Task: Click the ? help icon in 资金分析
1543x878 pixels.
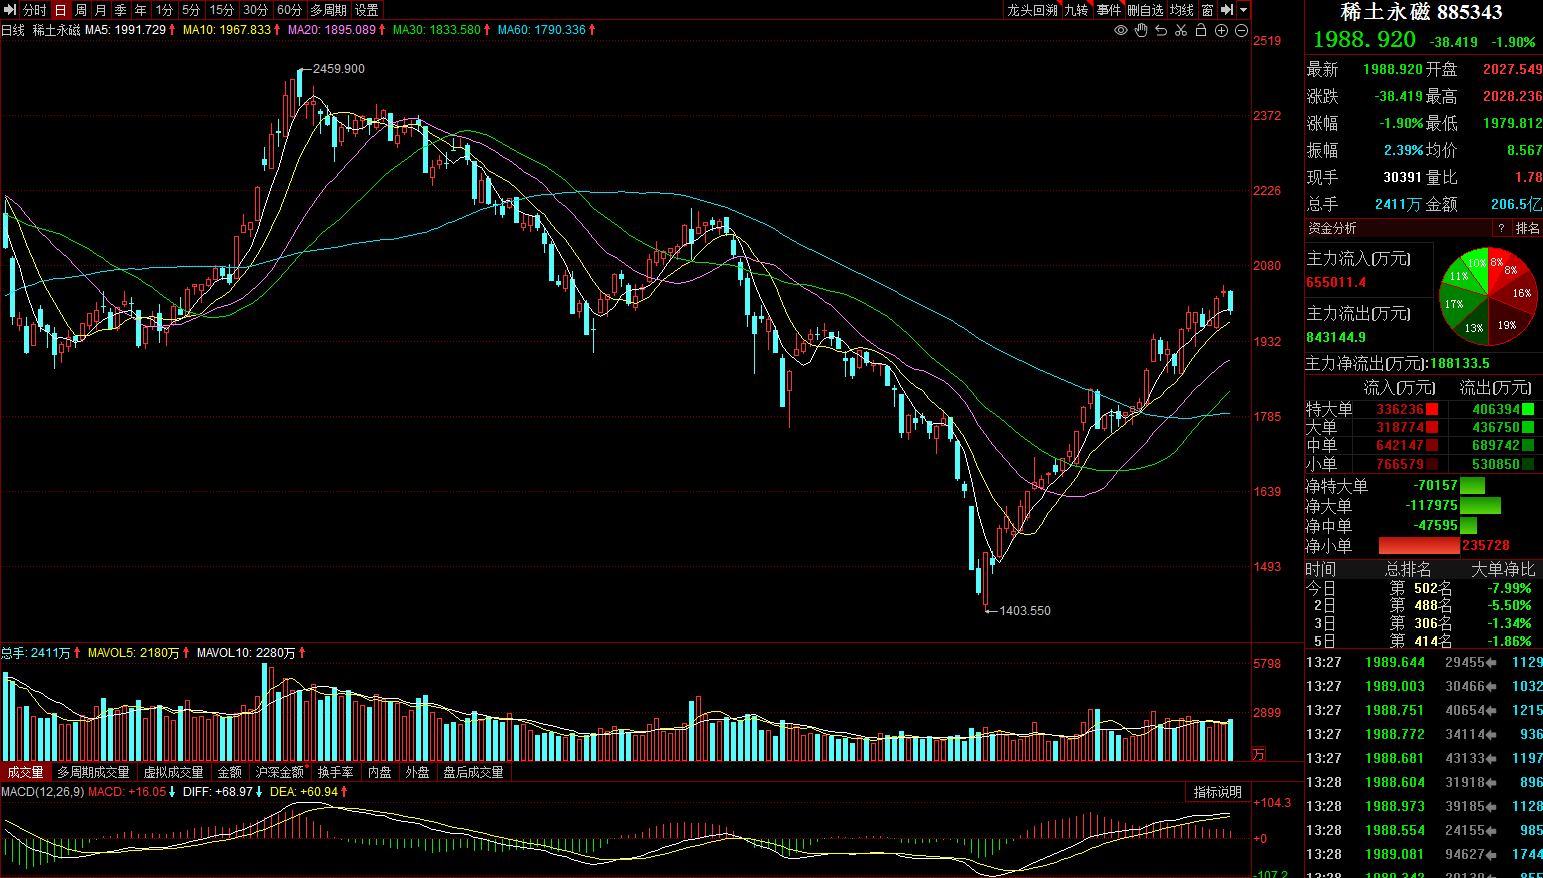Action: click(1501, 229)
